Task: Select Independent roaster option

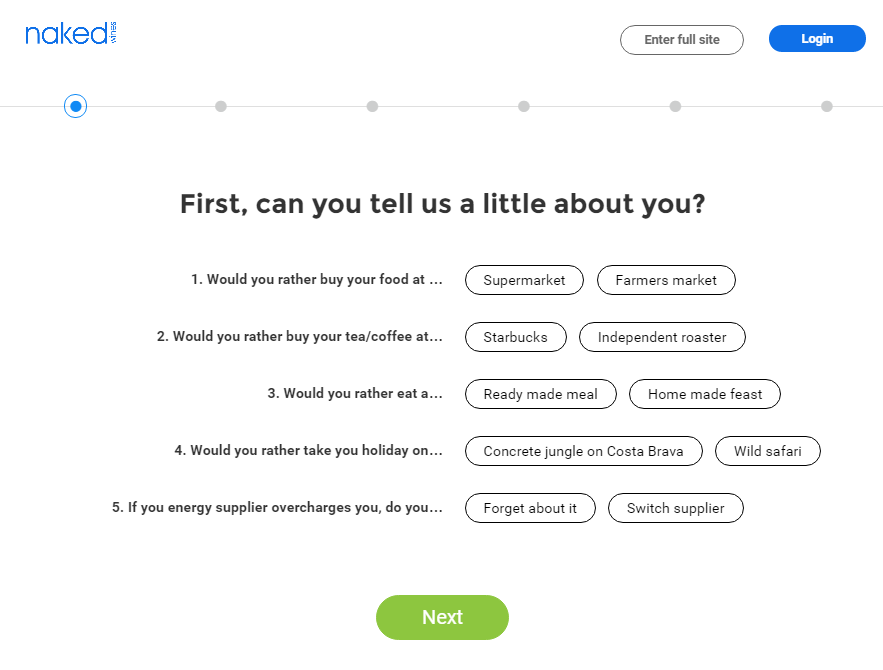Action: pyautogui.click(x=662, y=337)
